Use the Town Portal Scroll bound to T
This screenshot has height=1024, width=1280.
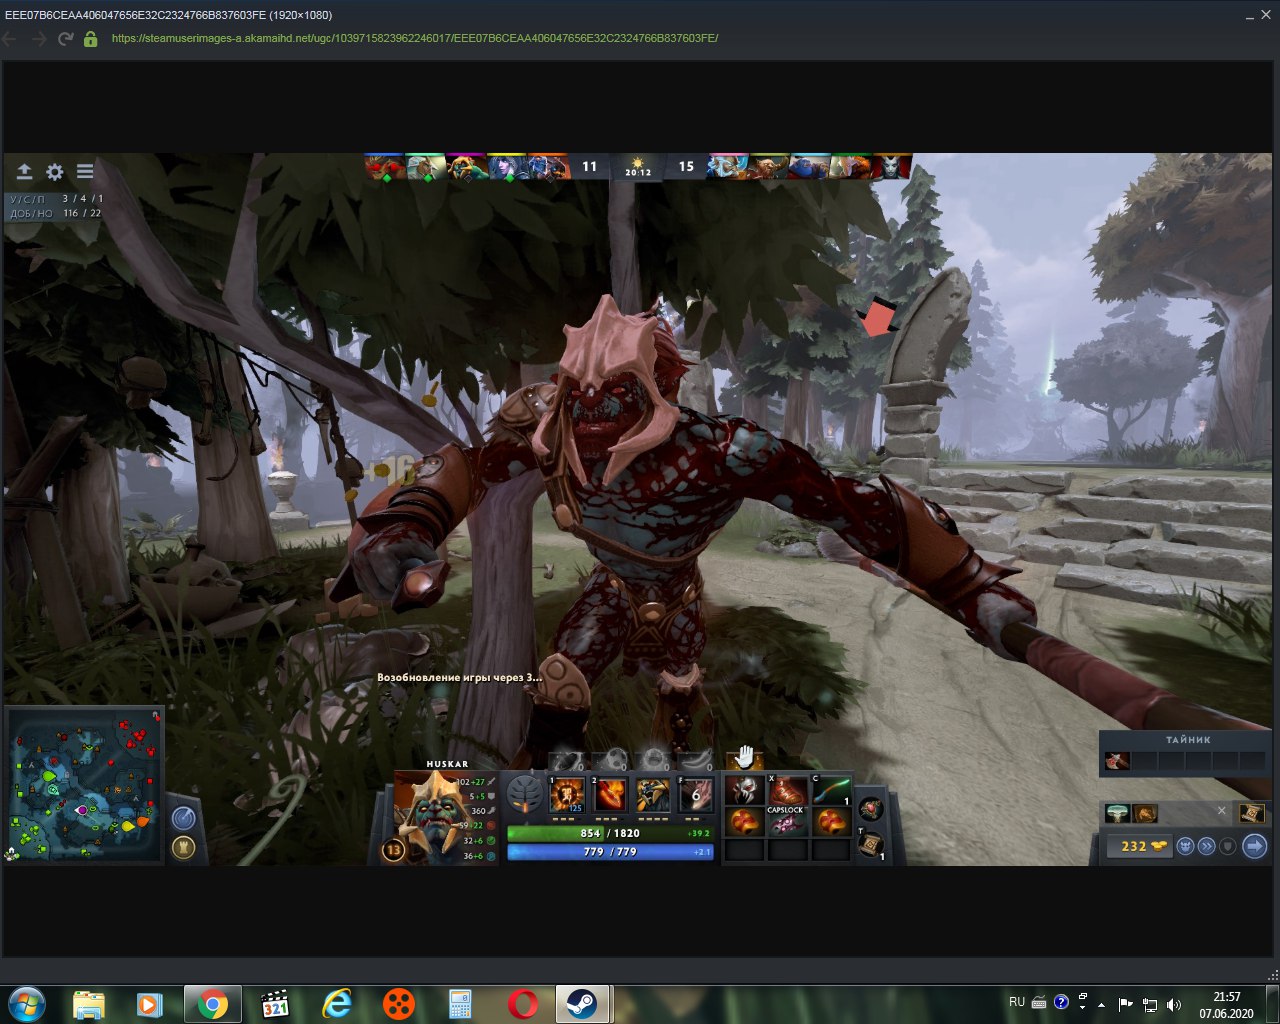(871, 844)
